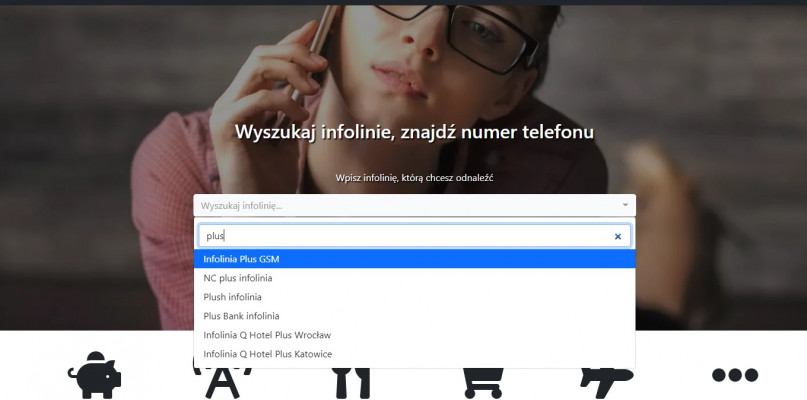Select Infolinia Plus GSM suggestion
This screenshot has height=400, width=807.
(414, 259)
